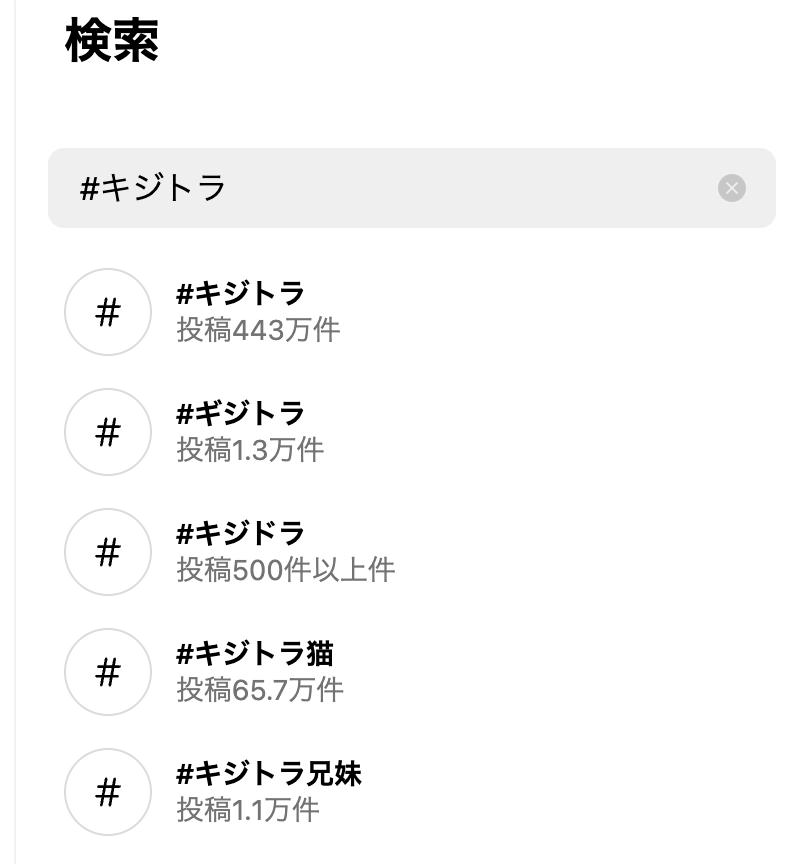The height and width of the screenshot is (864, 790).
Task: Click the hash icon beside #キジトラ with 443万 posts
Action: point(107,312)
